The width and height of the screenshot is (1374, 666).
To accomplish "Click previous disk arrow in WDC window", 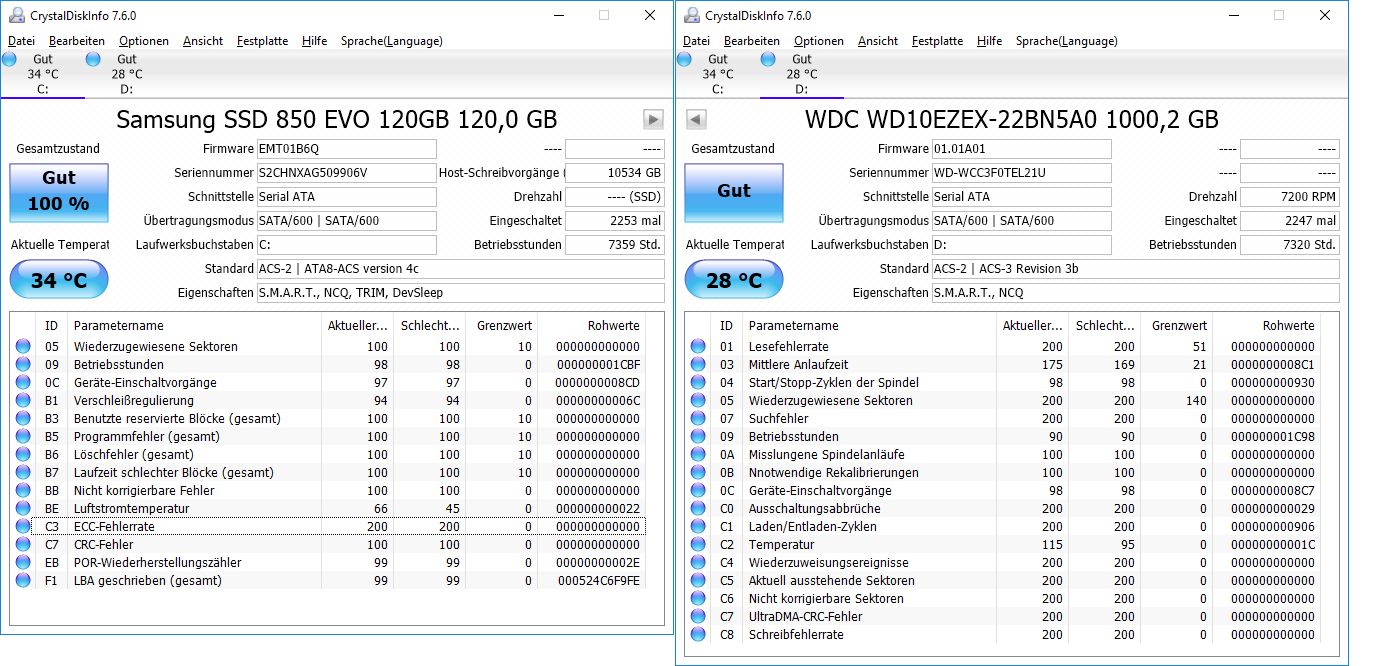I will point(696,120).
